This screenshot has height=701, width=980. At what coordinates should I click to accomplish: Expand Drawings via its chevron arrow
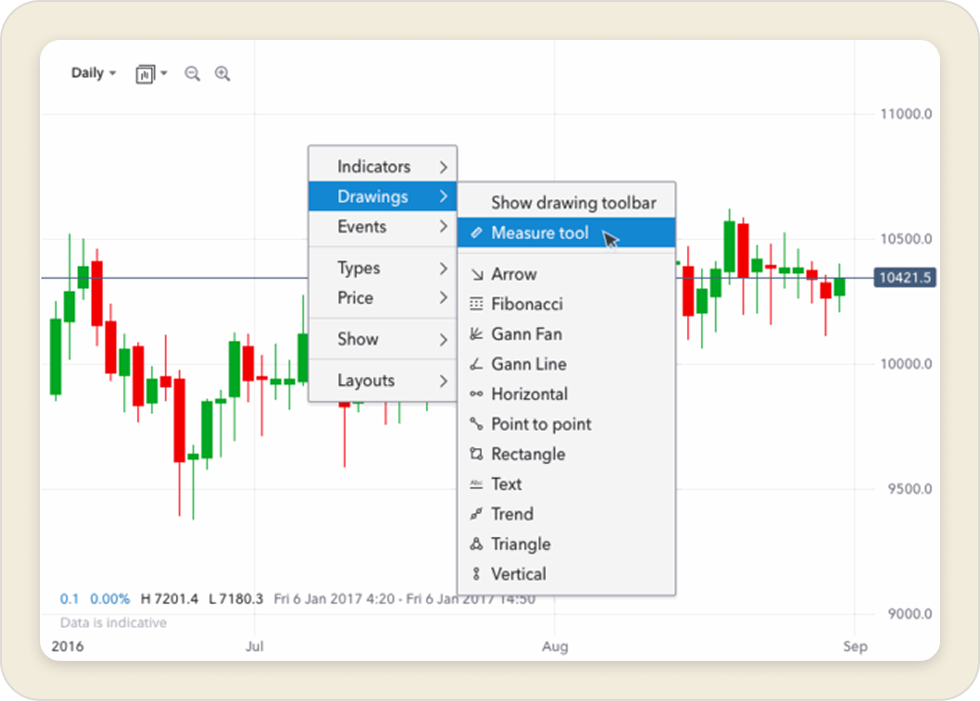click(443, 197)
